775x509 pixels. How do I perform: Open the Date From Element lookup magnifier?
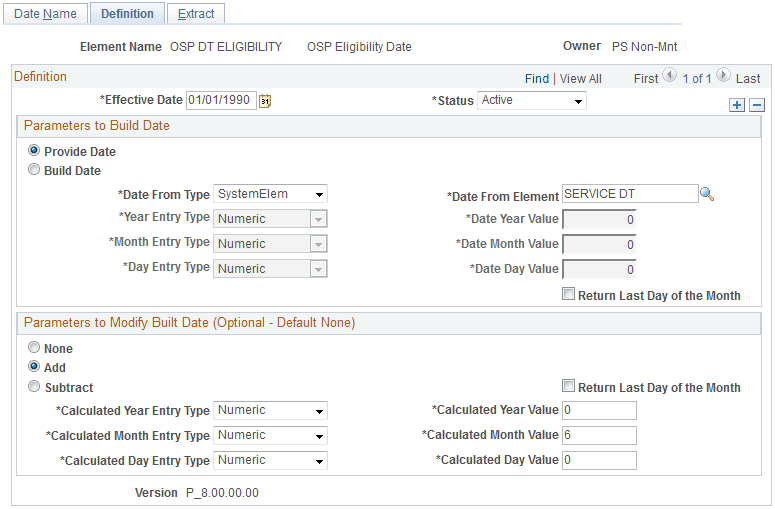tap(707, 194)
